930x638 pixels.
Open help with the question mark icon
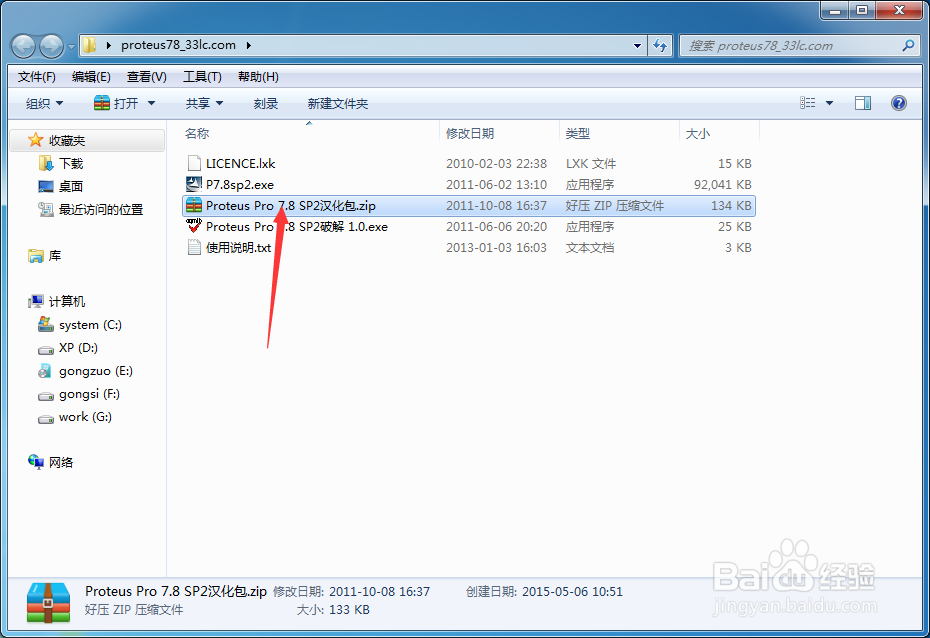pyautogui.click(x=899, y=103)
